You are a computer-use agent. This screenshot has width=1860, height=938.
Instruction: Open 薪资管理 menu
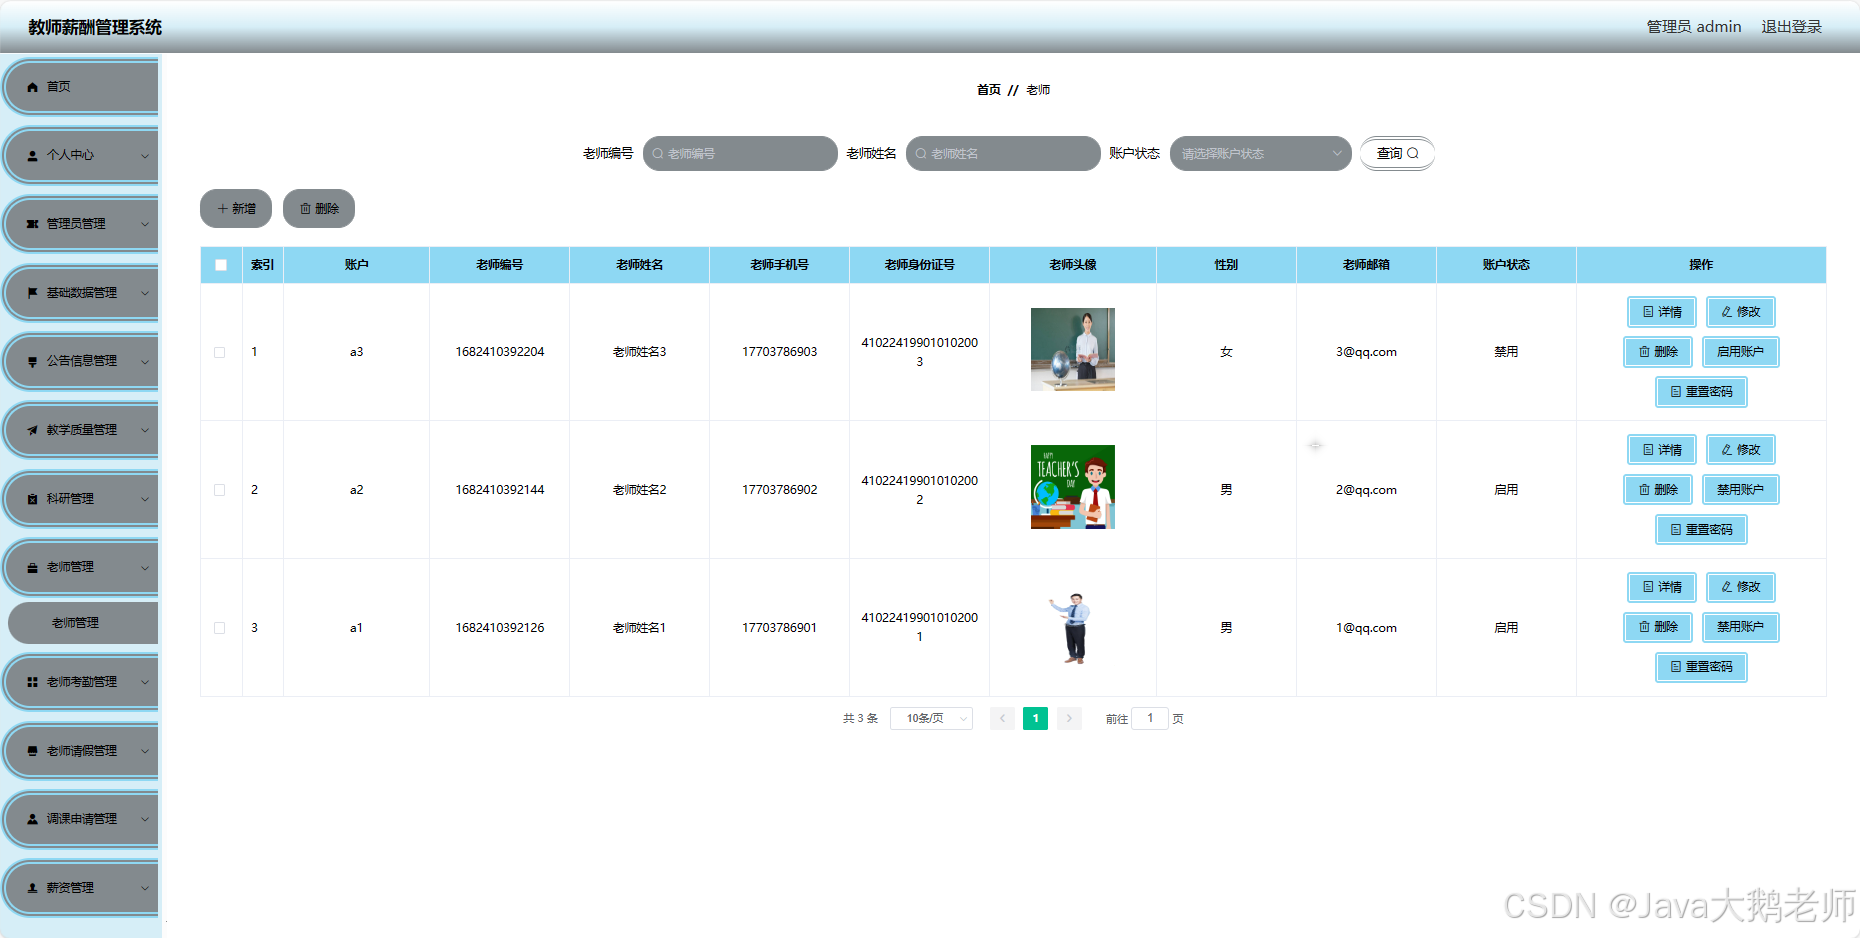[82, 888]
